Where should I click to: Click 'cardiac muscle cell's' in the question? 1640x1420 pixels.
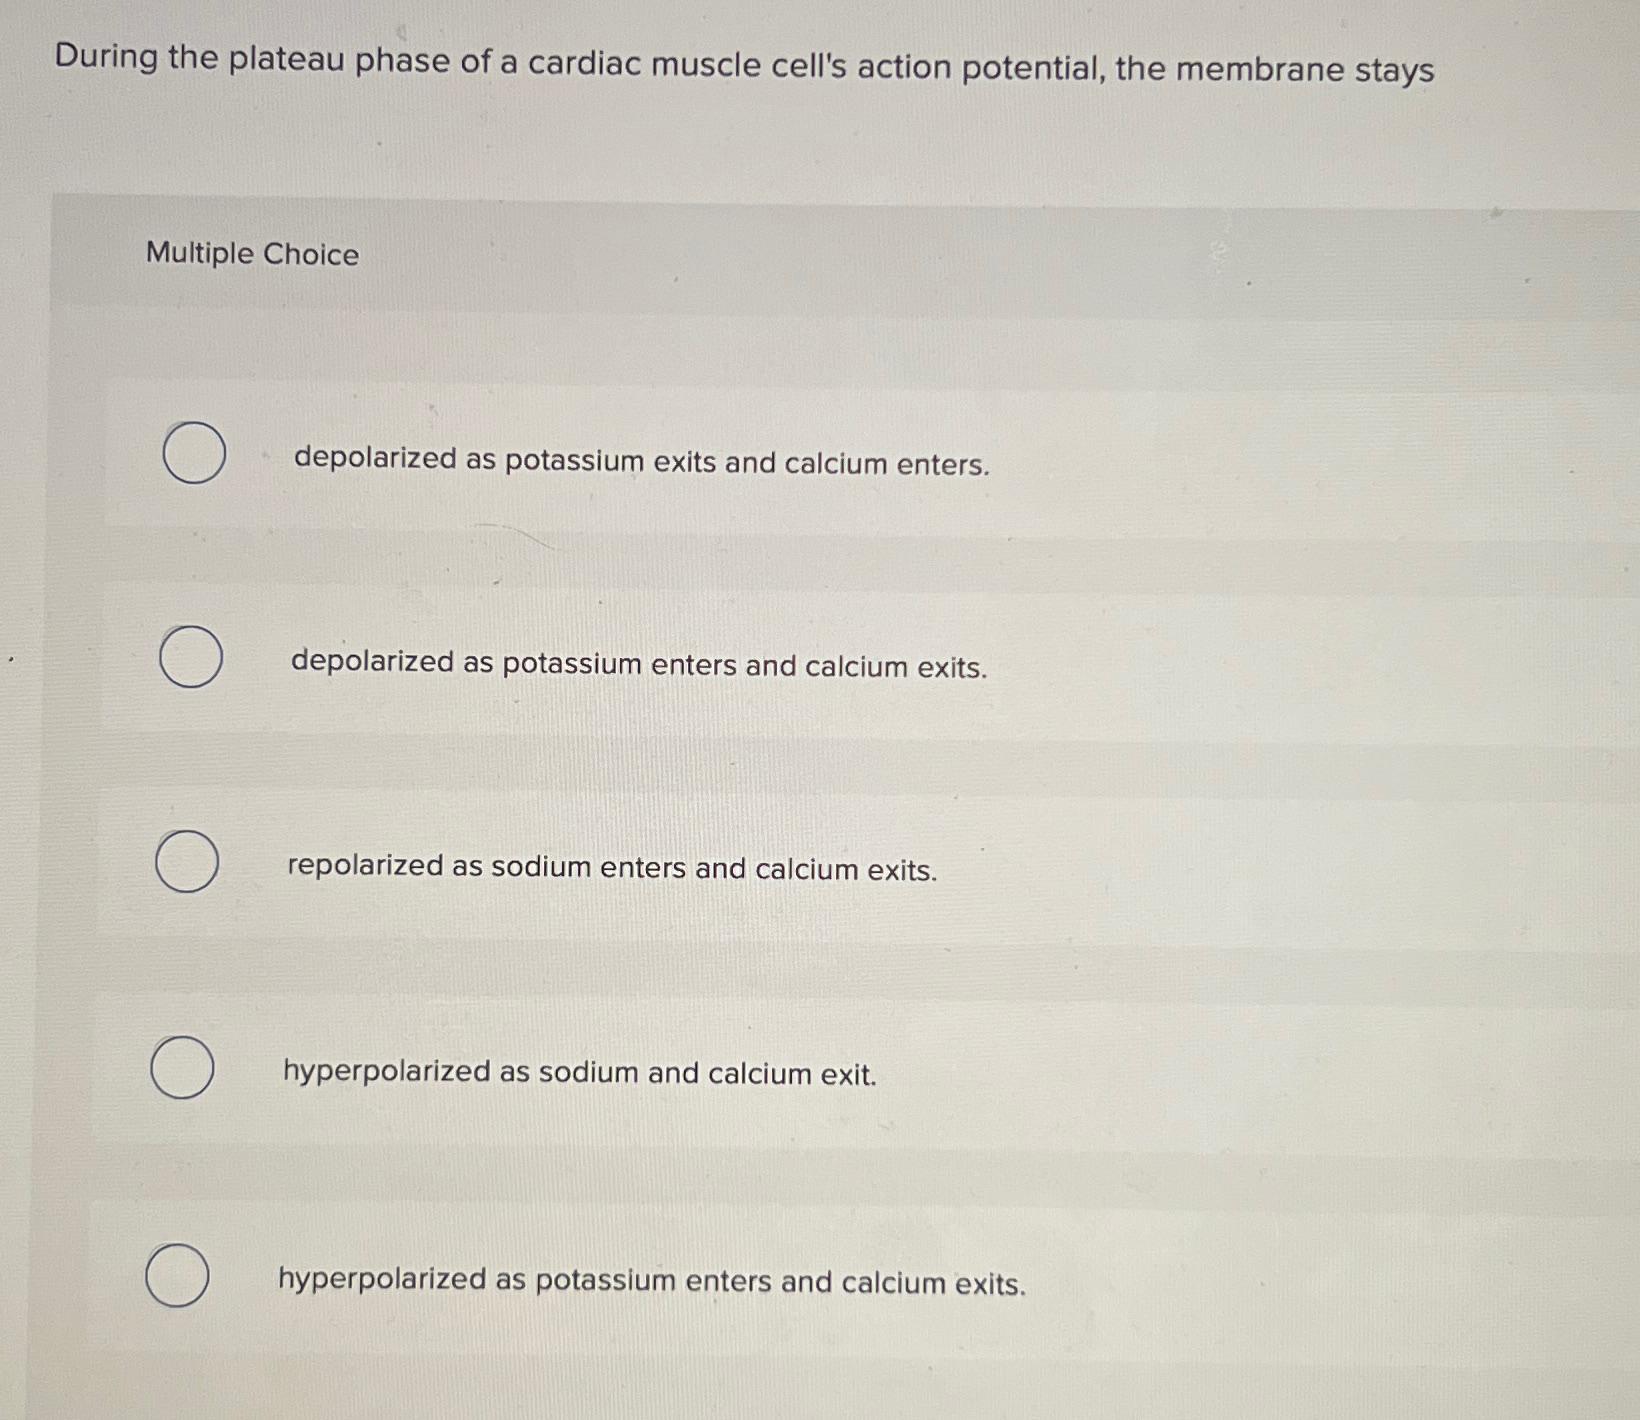coord(688,65)
